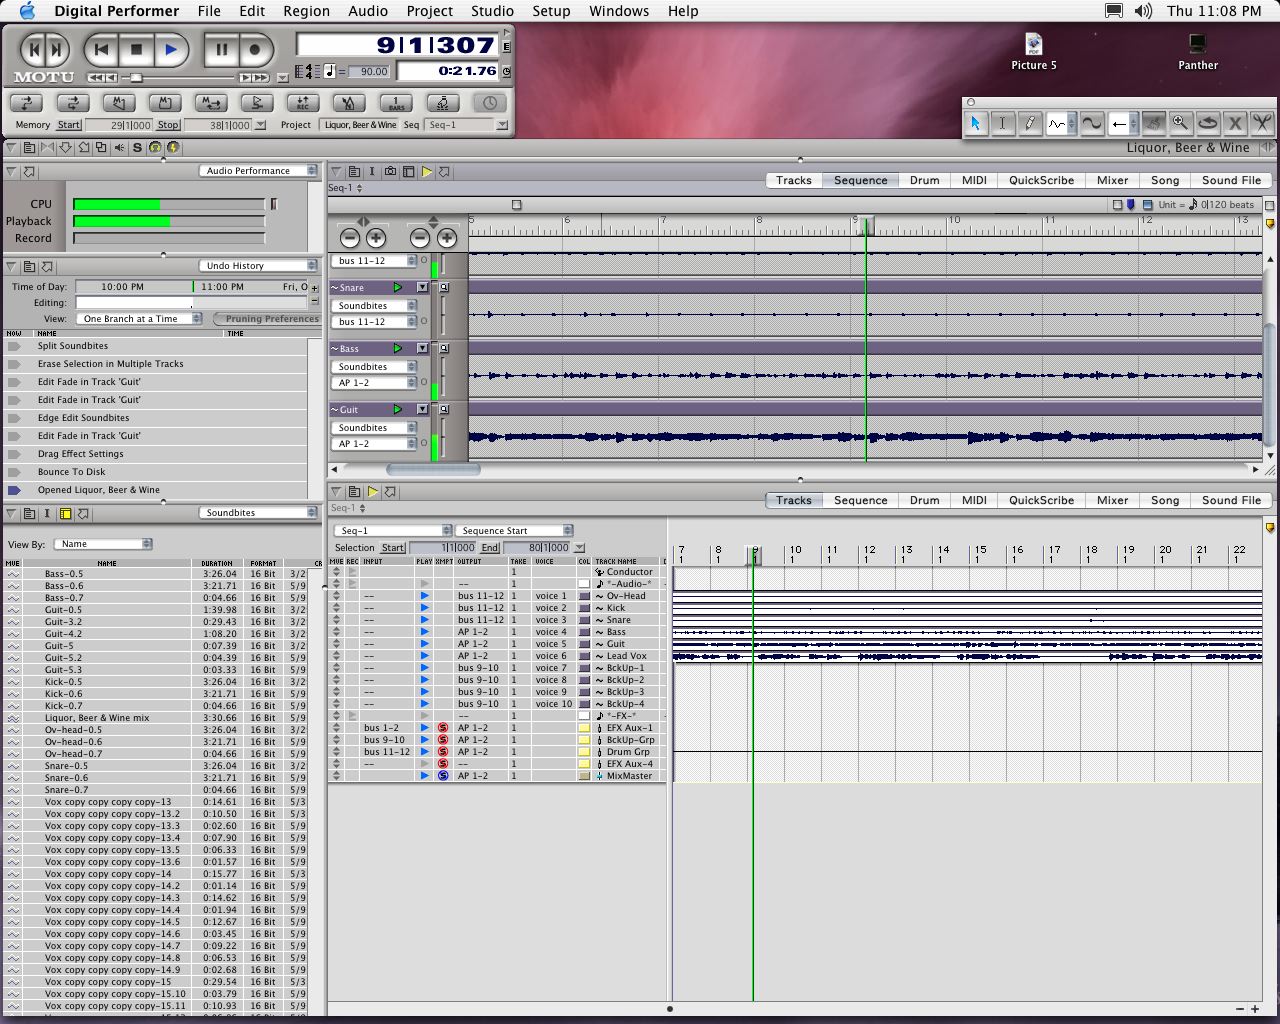Image resolution: width=1280 pixels, height=1024 pixels.
Task: Toggle play button on Snare track strip
Action: 397,288
